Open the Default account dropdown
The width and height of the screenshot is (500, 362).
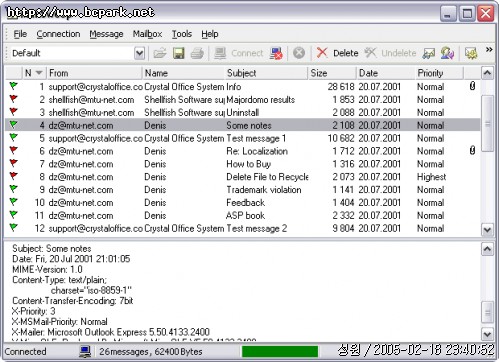[139, 53]
